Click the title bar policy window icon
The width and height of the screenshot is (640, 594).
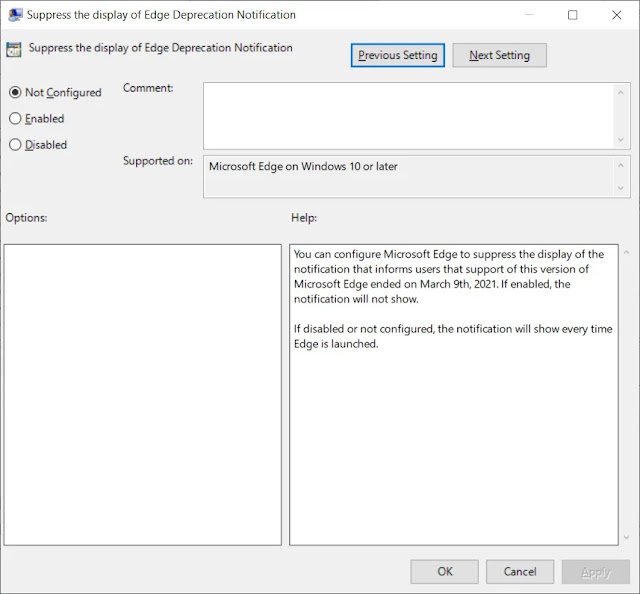click(x=15, y=15)
